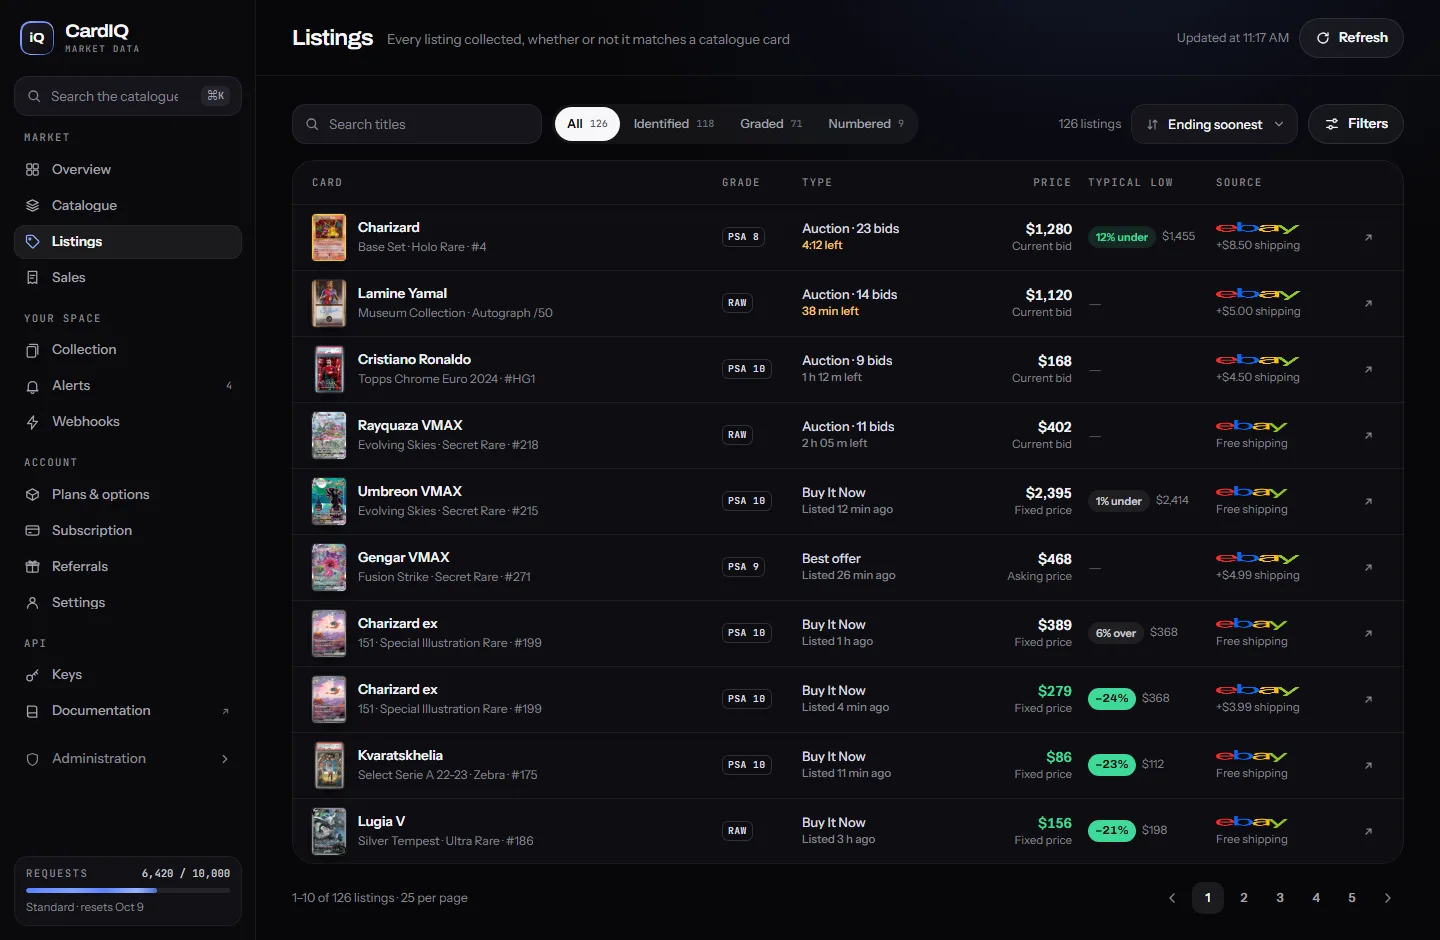Go to page 4

[x=1316, y=898]
